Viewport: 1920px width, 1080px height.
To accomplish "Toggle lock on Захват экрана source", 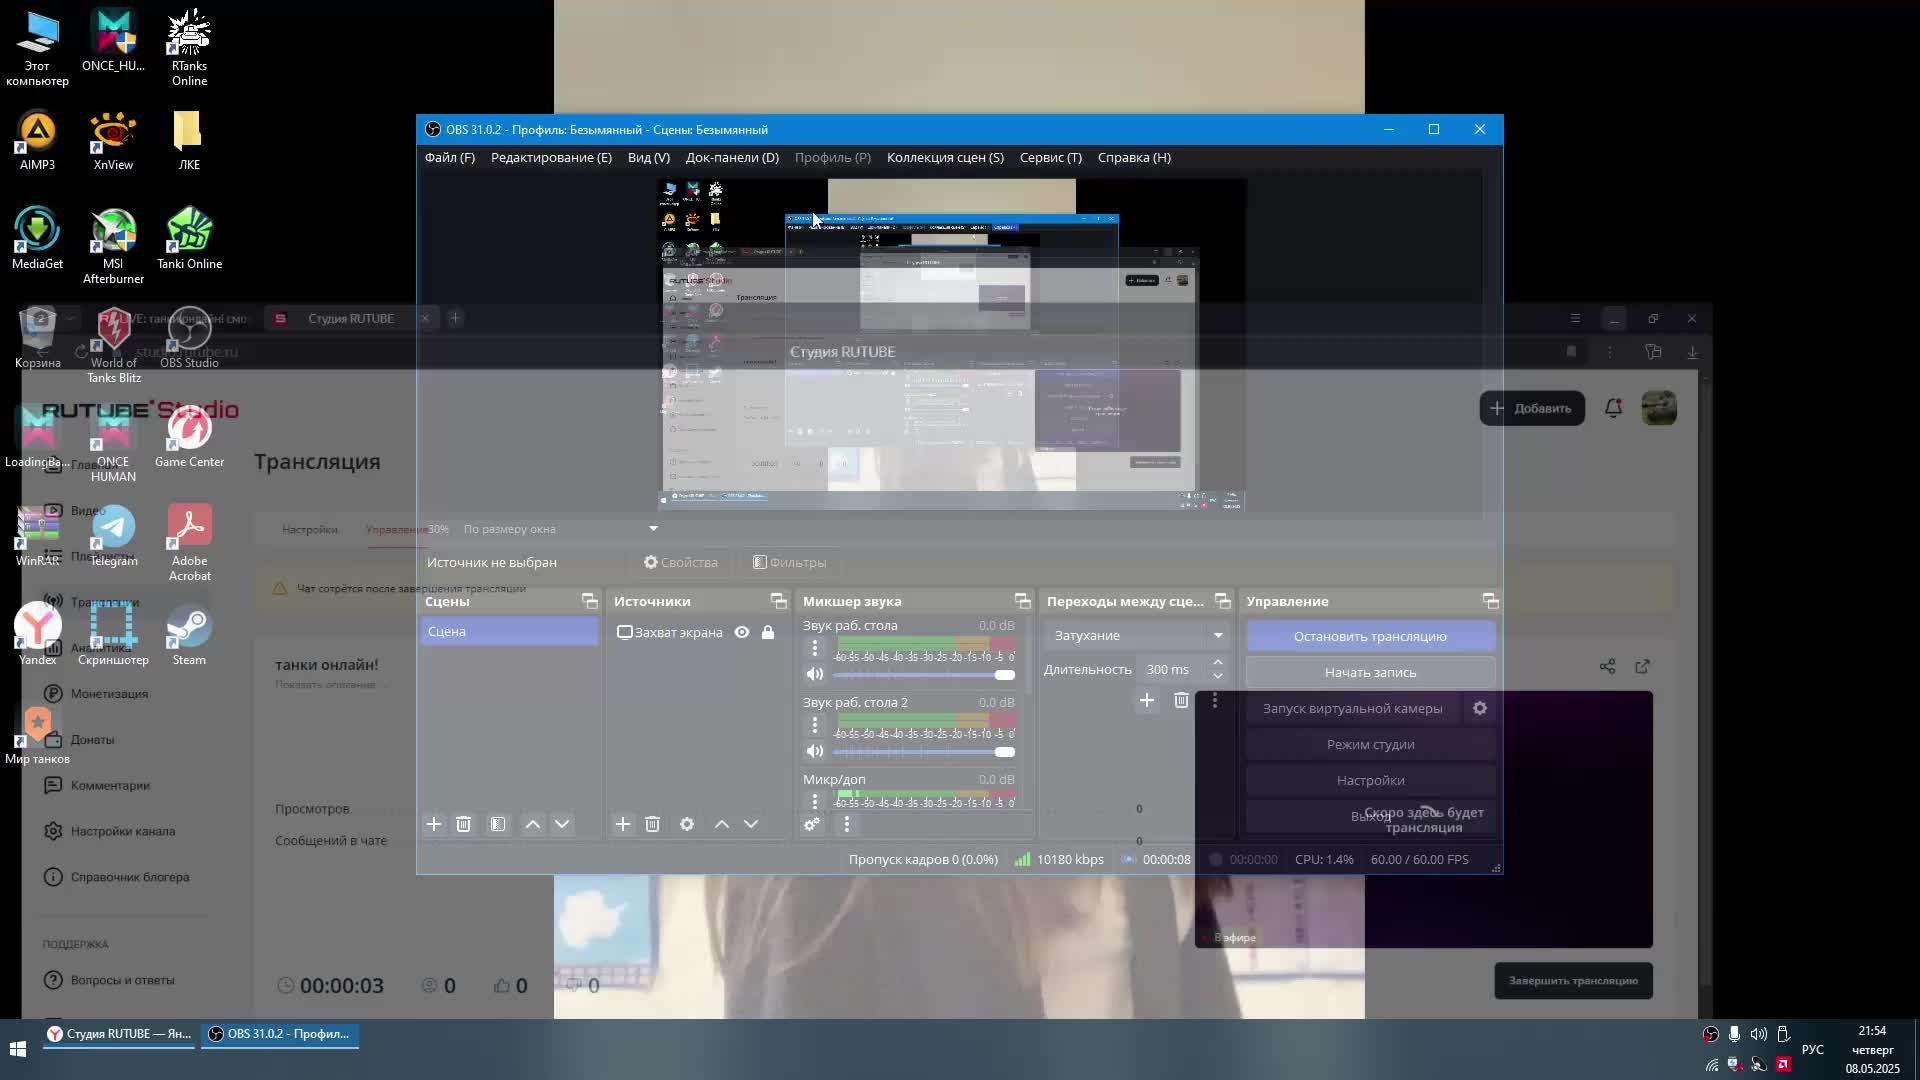I will (768, 632).
